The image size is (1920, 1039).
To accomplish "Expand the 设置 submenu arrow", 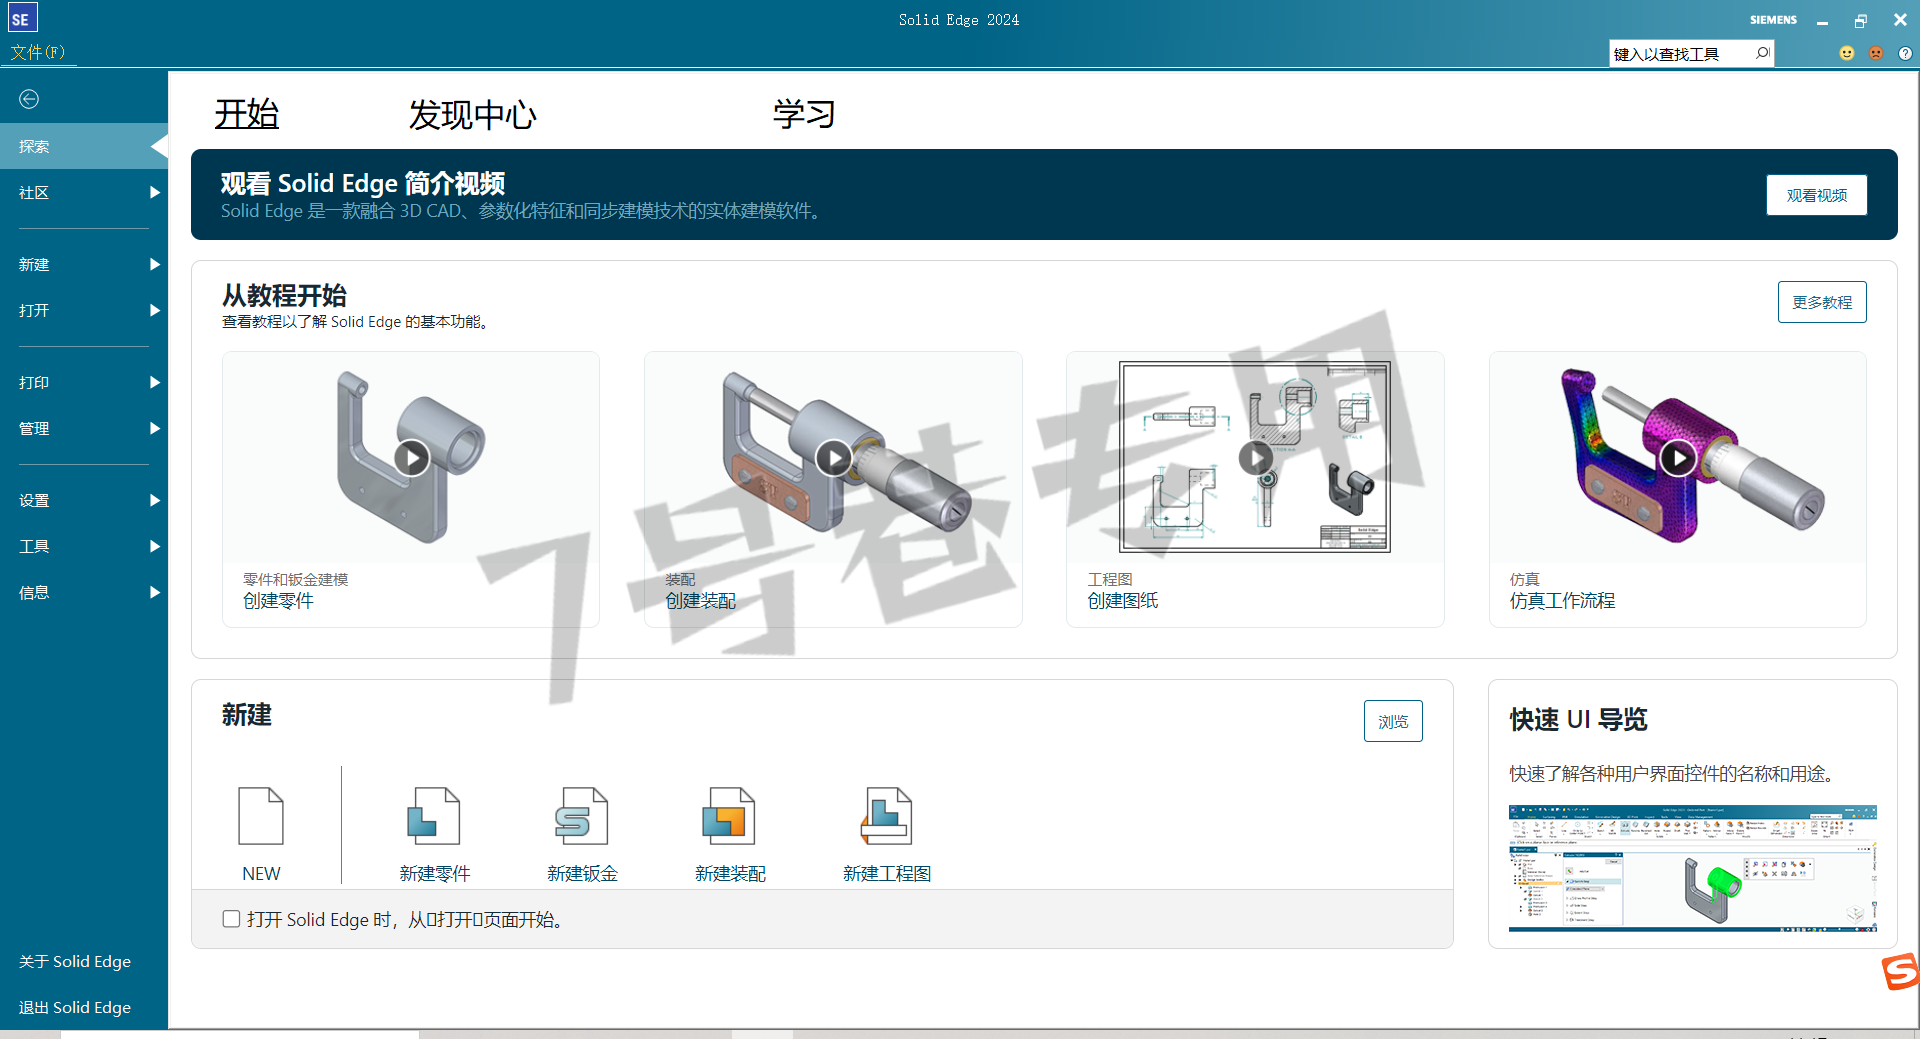I will click(x=155, y=500).
